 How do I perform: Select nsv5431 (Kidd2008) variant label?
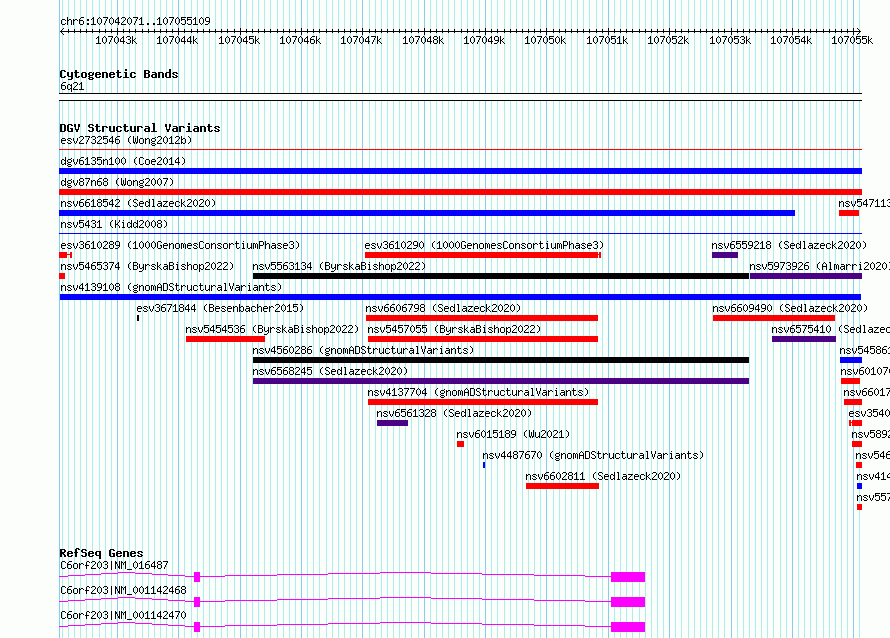(x=114, y=224)
